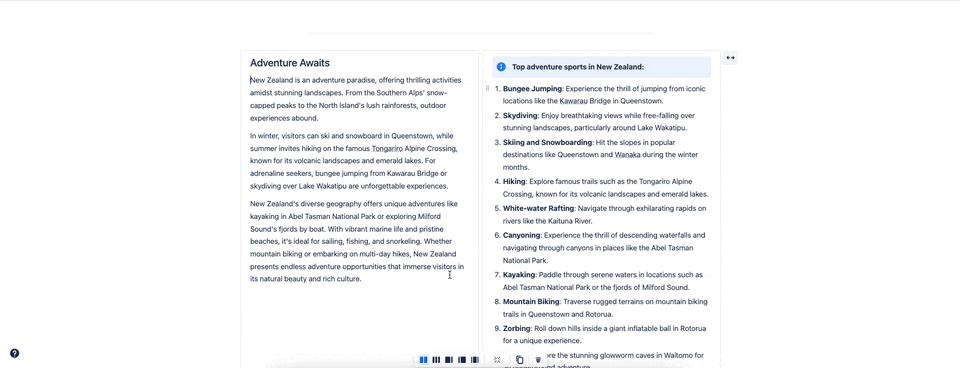The width and height of the screenshot is (960, 368).
Task: Choose the left sidebar layout icon
Action: (x=462, y=360)
